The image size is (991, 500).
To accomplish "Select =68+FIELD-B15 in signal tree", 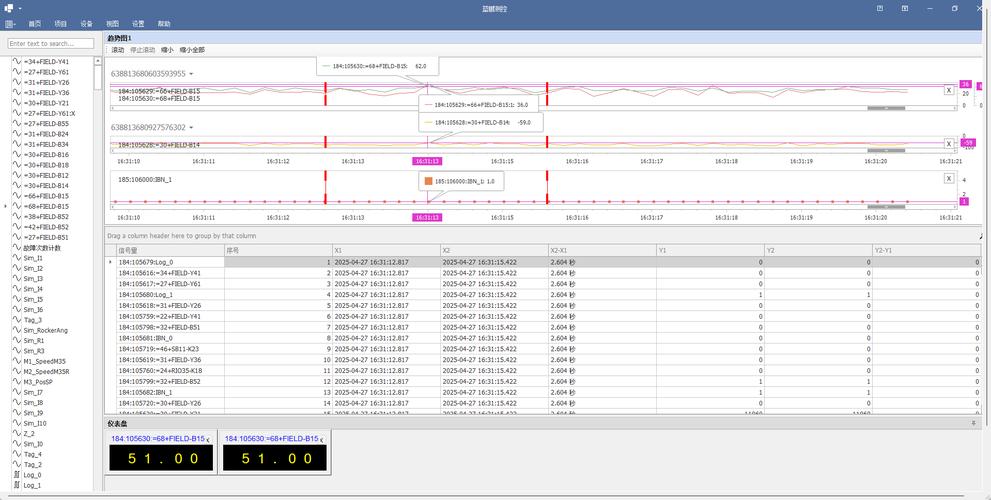I will 46,207.
